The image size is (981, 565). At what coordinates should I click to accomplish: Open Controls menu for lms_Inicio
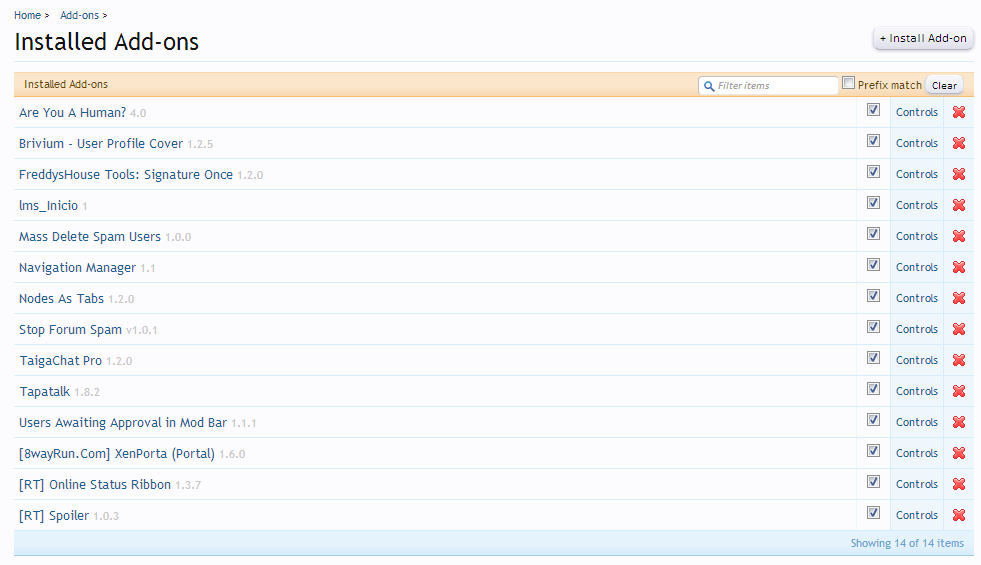[917, 205]
